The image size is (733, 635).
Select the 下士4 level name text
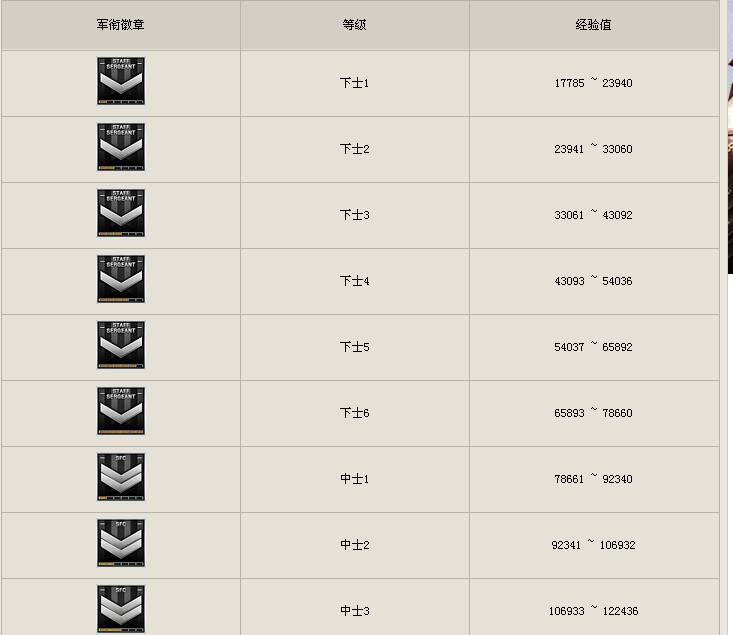[354, 281]
